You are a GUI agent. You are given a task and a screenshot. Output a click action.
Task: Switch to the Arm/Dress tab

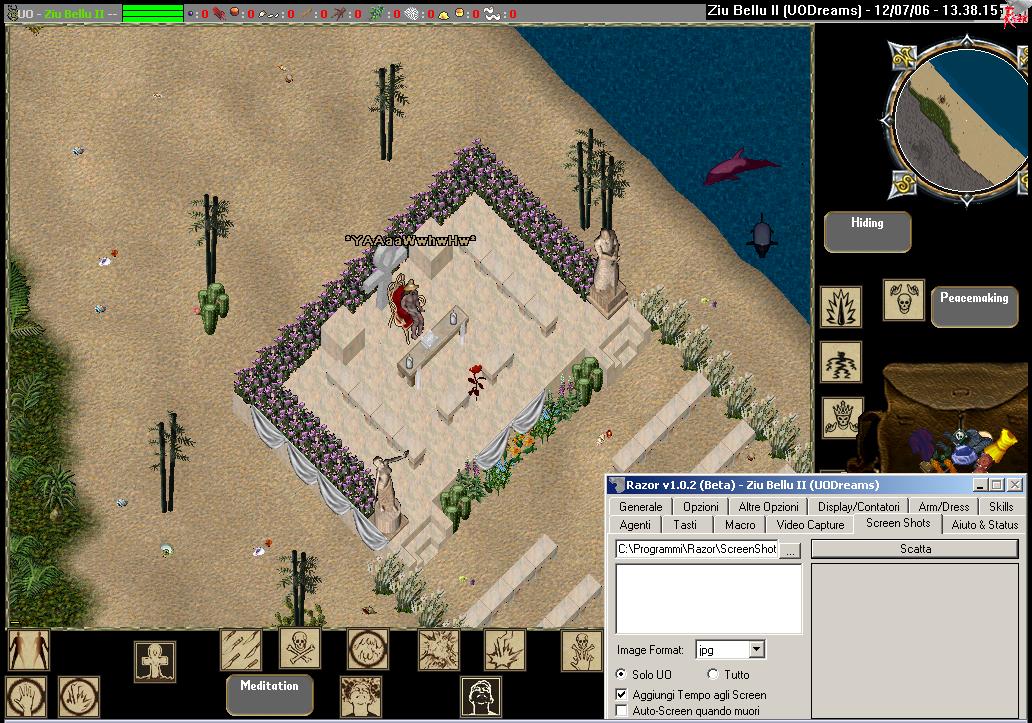pyautogui.click(x=944, y=507)
